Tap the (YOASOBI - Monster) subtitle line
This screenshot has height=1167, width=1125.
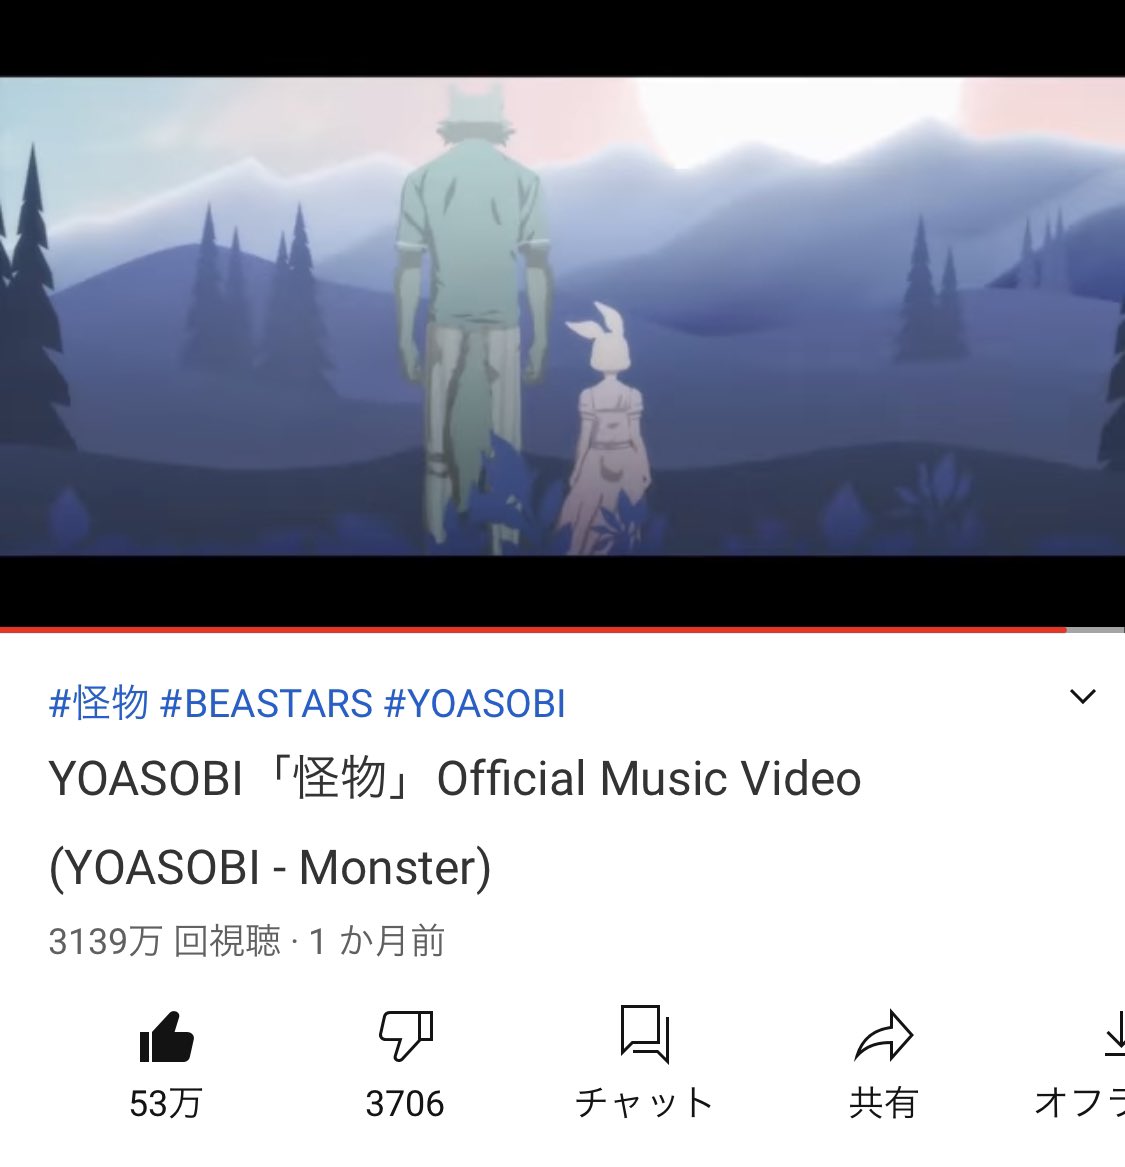pos(270,868)
